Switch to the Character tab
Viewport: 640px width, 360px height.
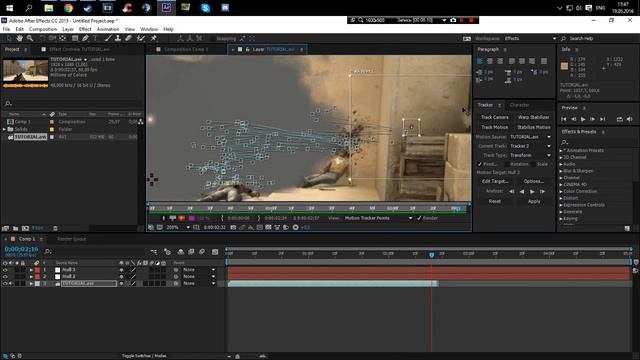point(519,105)
